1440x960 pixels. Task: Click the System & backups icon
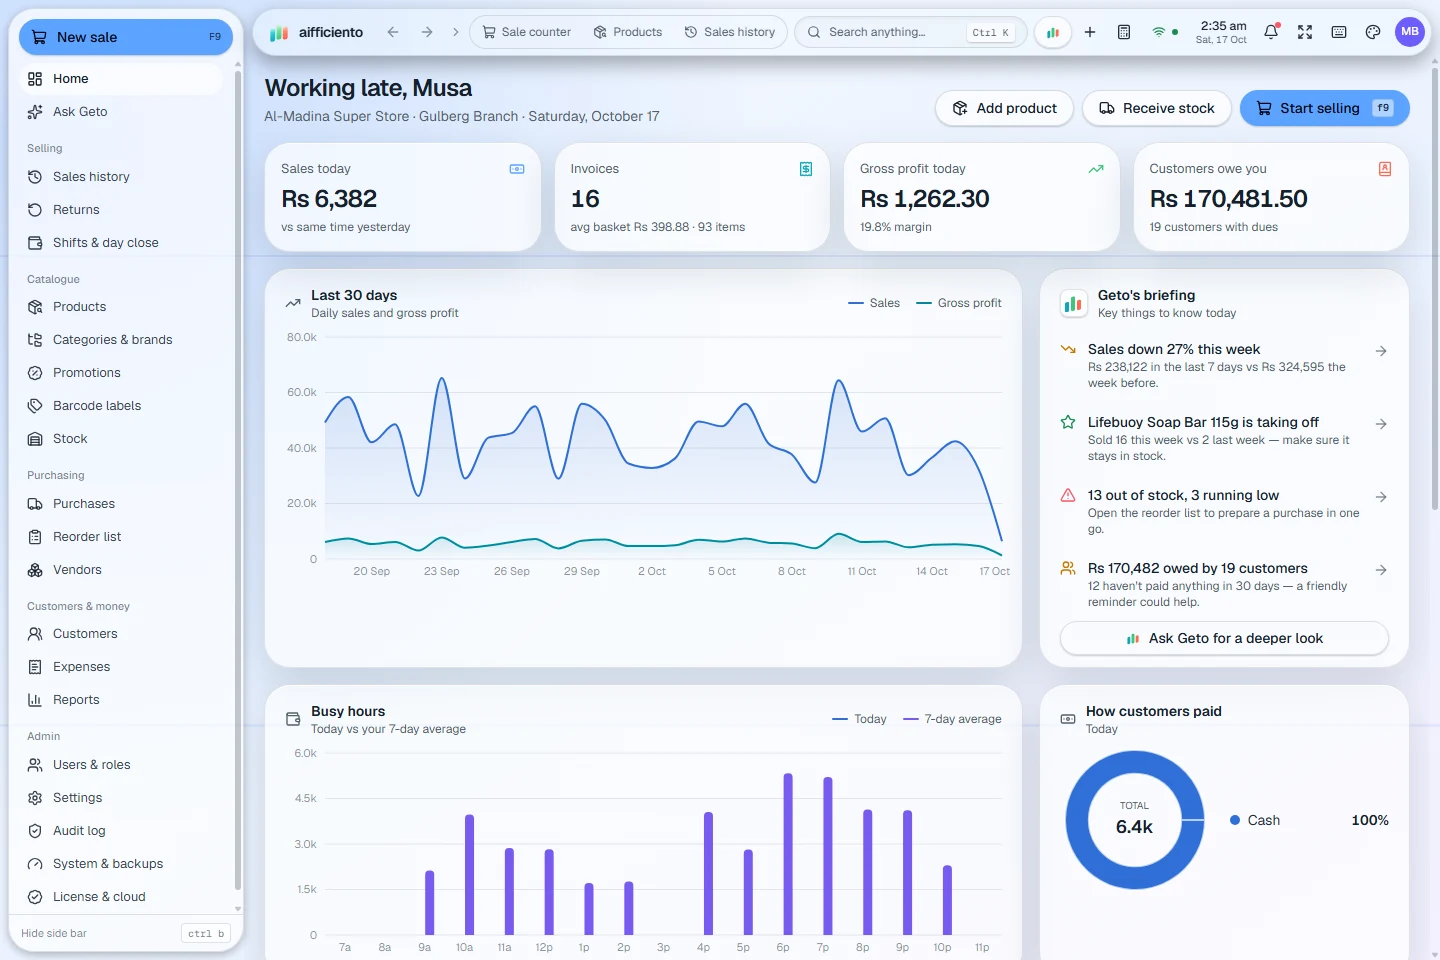(35, 864)
